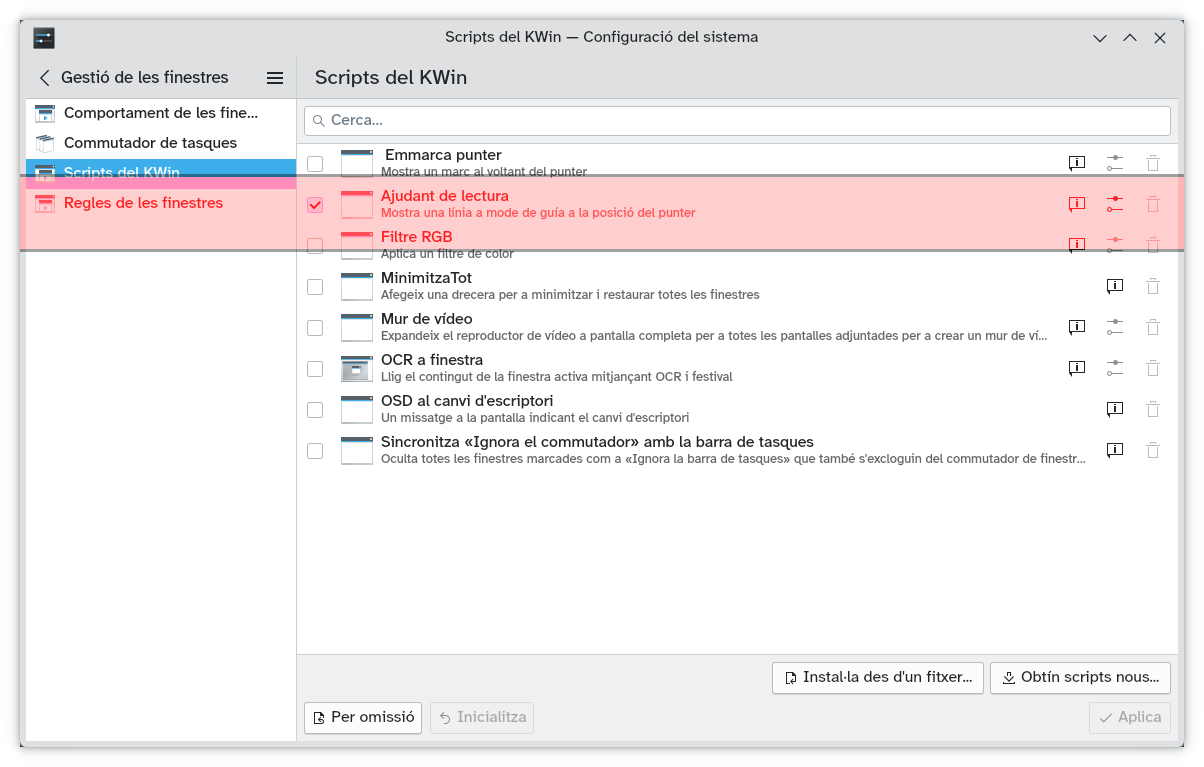1204x767 pixels.
Task: Configure the Ajudant de lectura script
Action: click(x=1115, y=204)
